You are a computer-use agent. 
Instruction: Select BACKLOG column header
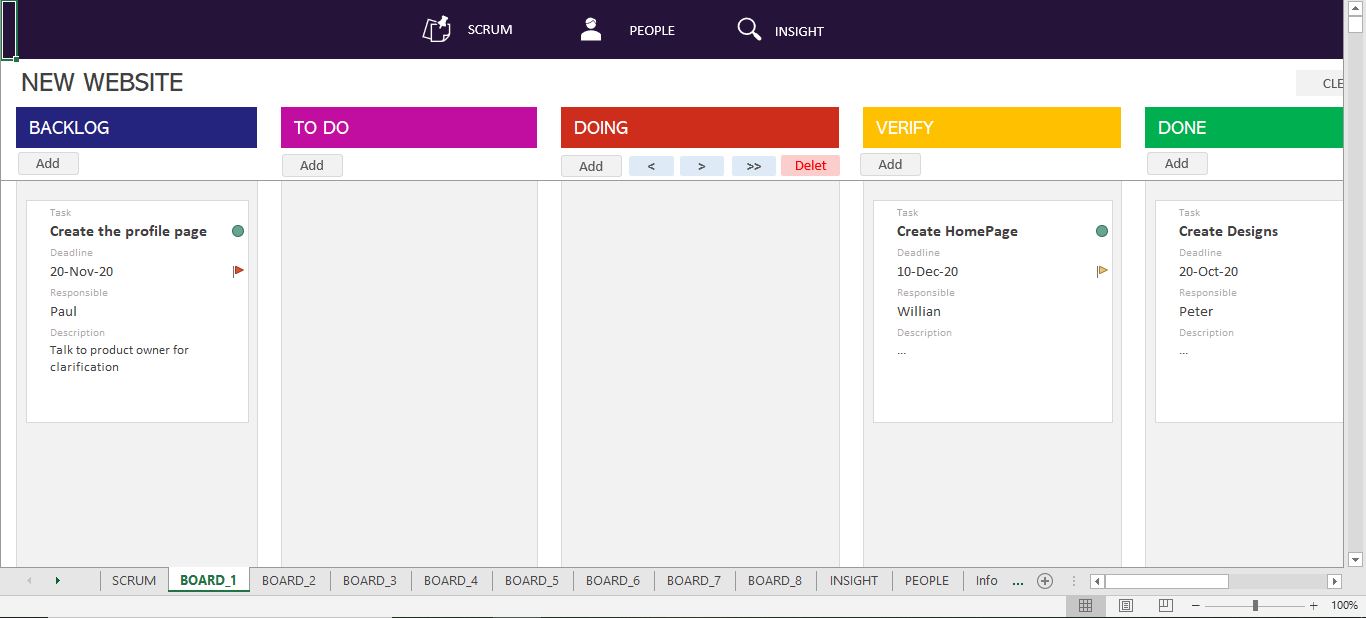click(x=137, y=128)
